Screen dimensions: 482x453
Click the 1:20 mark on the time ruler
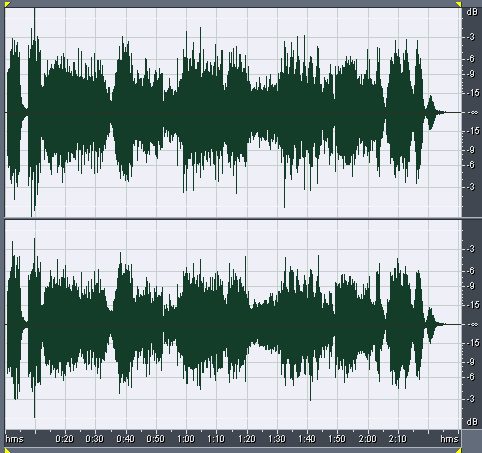(247, 438)
